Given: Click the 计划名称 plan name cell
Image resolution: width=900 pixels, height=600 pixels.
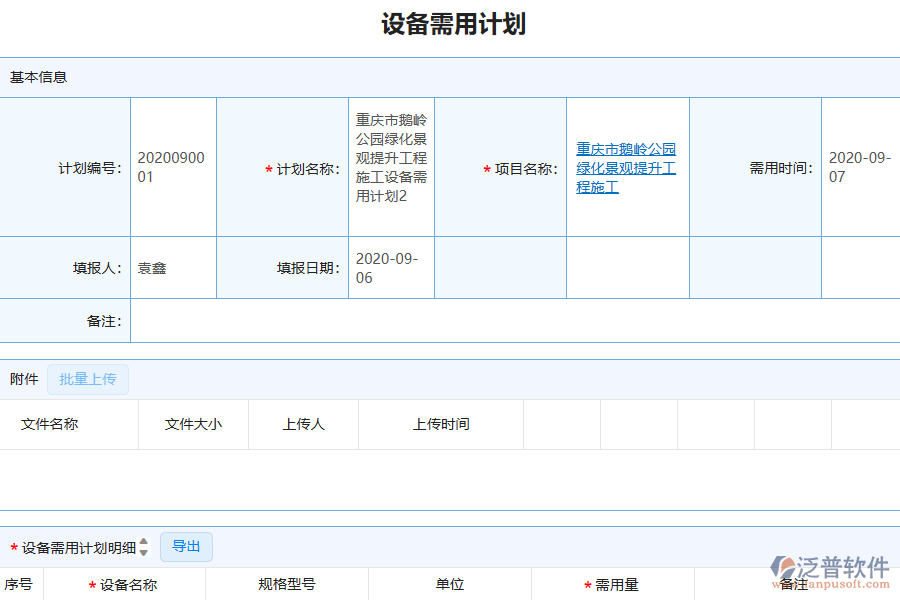Looking at the screenshot, I should coord(390,167).
